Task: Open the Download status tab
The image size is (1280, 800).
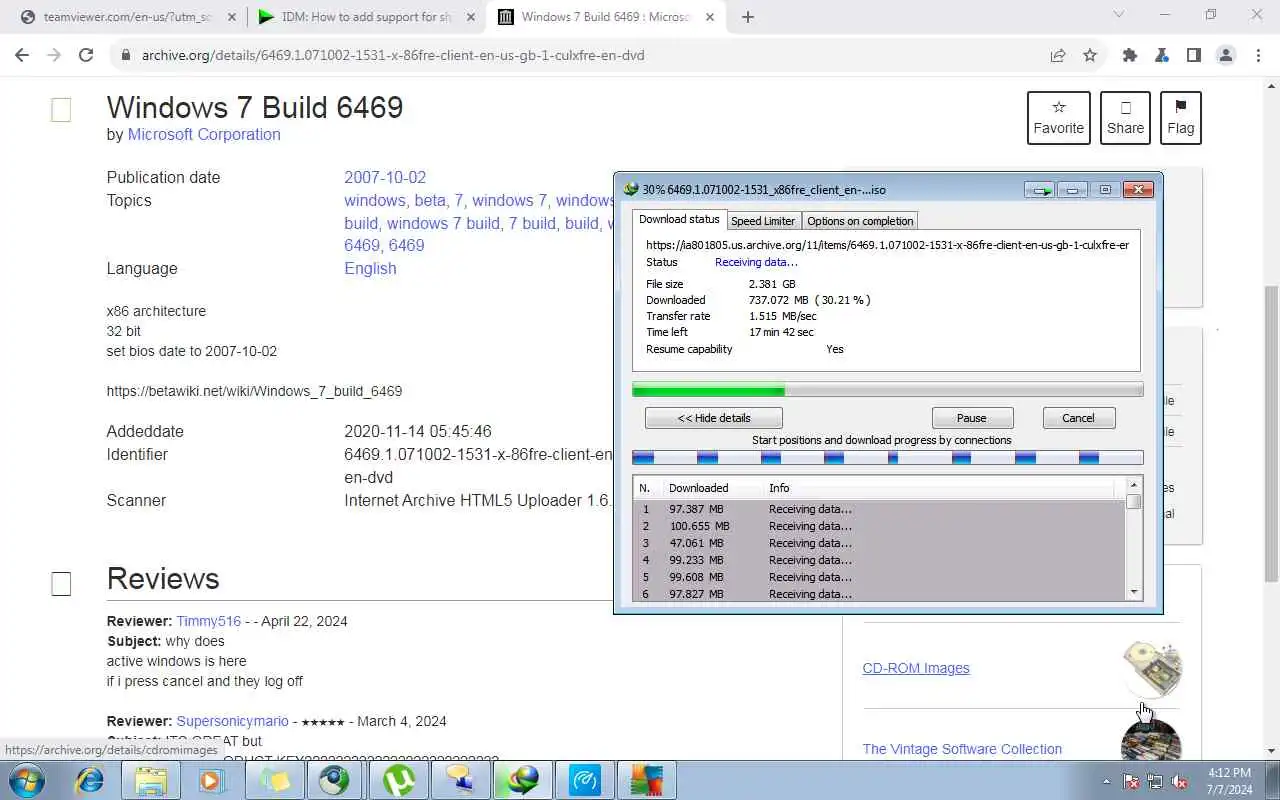Action: (x=679, y=220)
